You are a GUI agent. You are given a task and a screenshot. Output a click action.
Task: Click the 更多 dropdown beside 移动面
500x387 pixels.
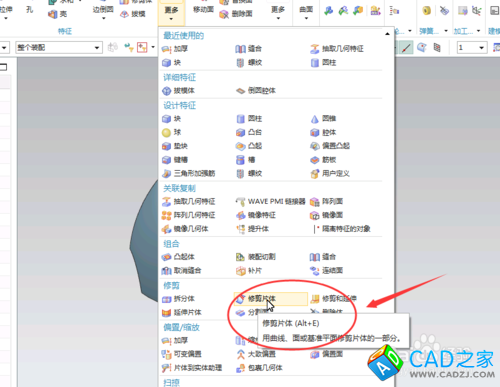[278, 13]
